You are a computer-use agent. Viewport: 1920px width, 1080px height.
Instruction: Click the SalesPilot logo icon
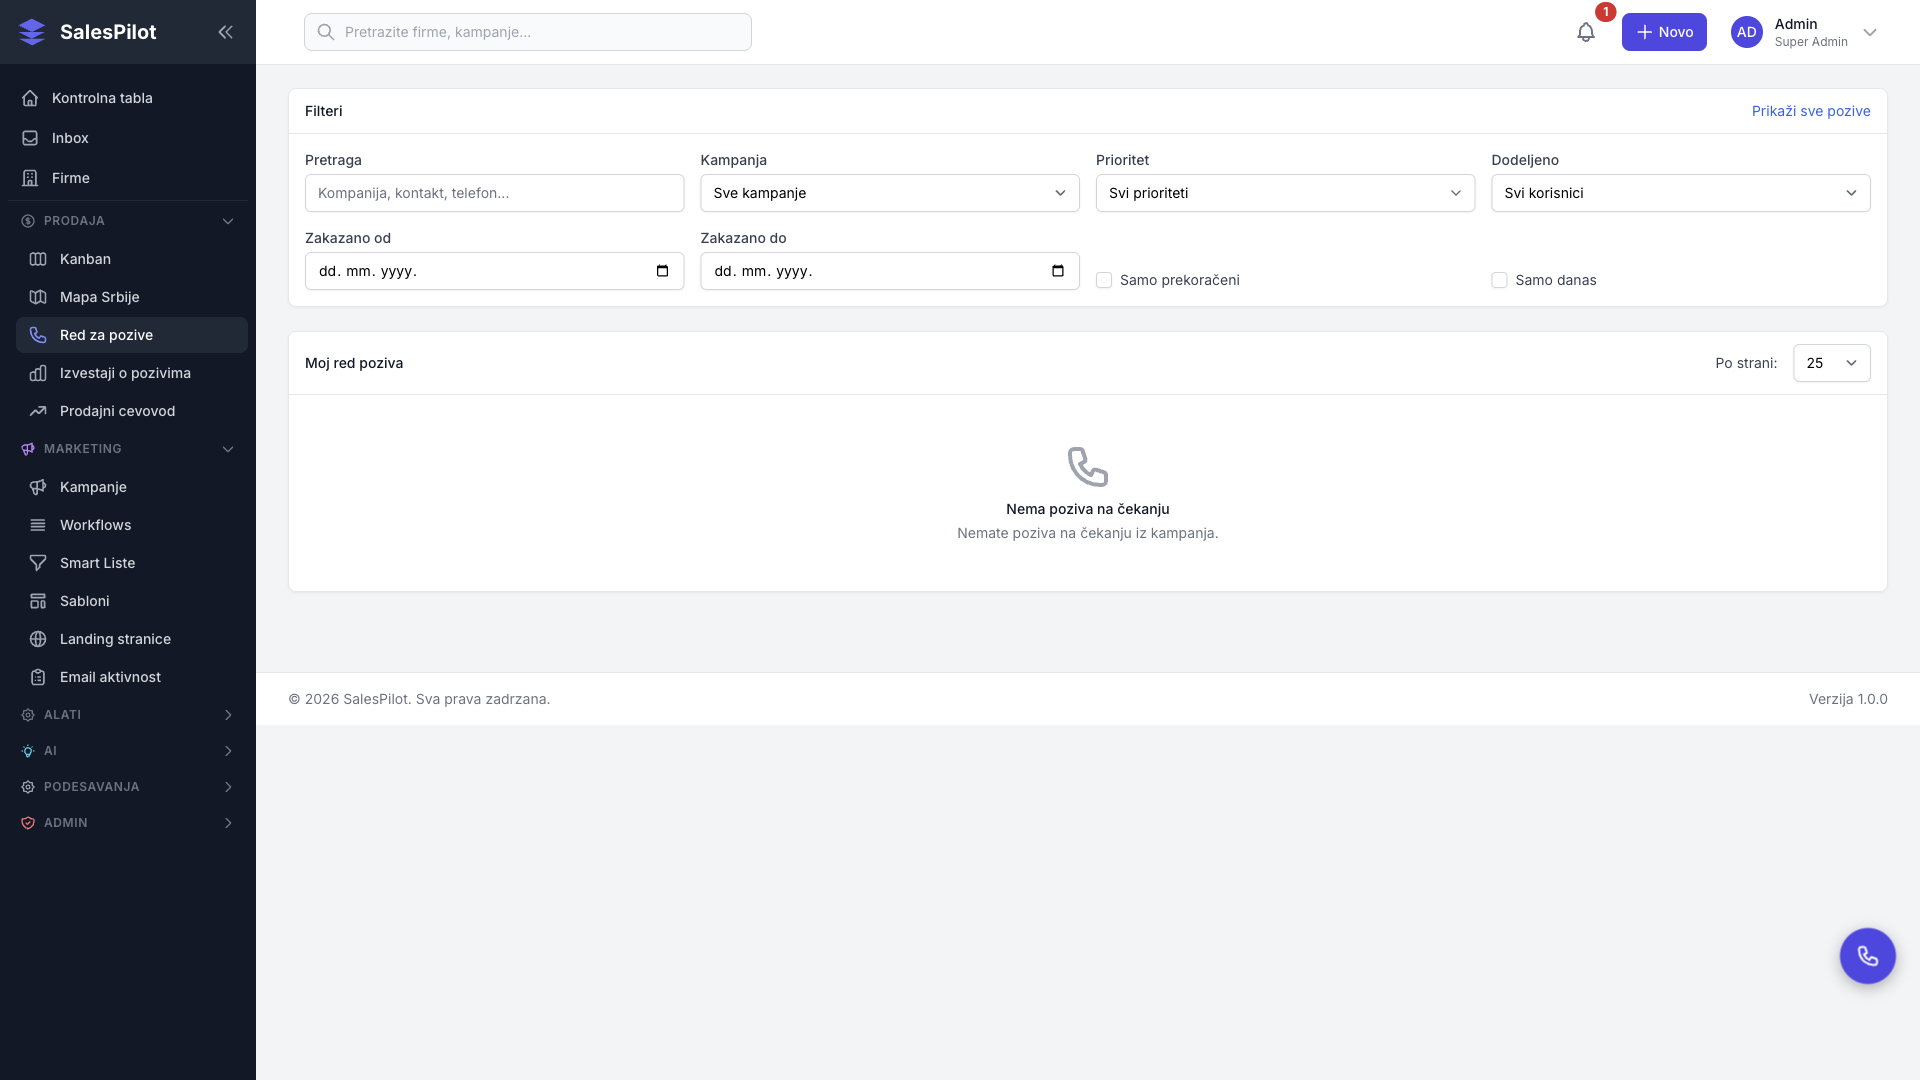pyautogui.click(x=32, y=32)
